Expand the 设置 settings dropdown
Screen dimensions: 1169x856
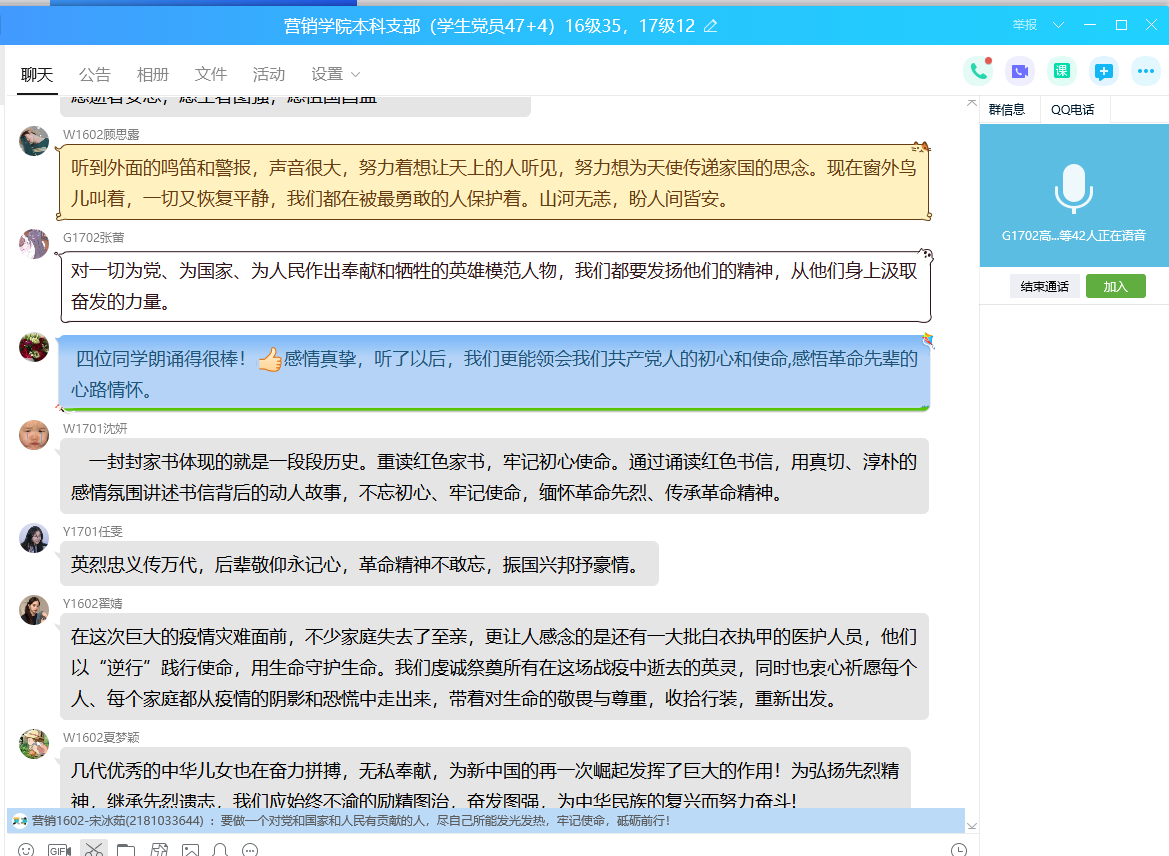[335, 74]
